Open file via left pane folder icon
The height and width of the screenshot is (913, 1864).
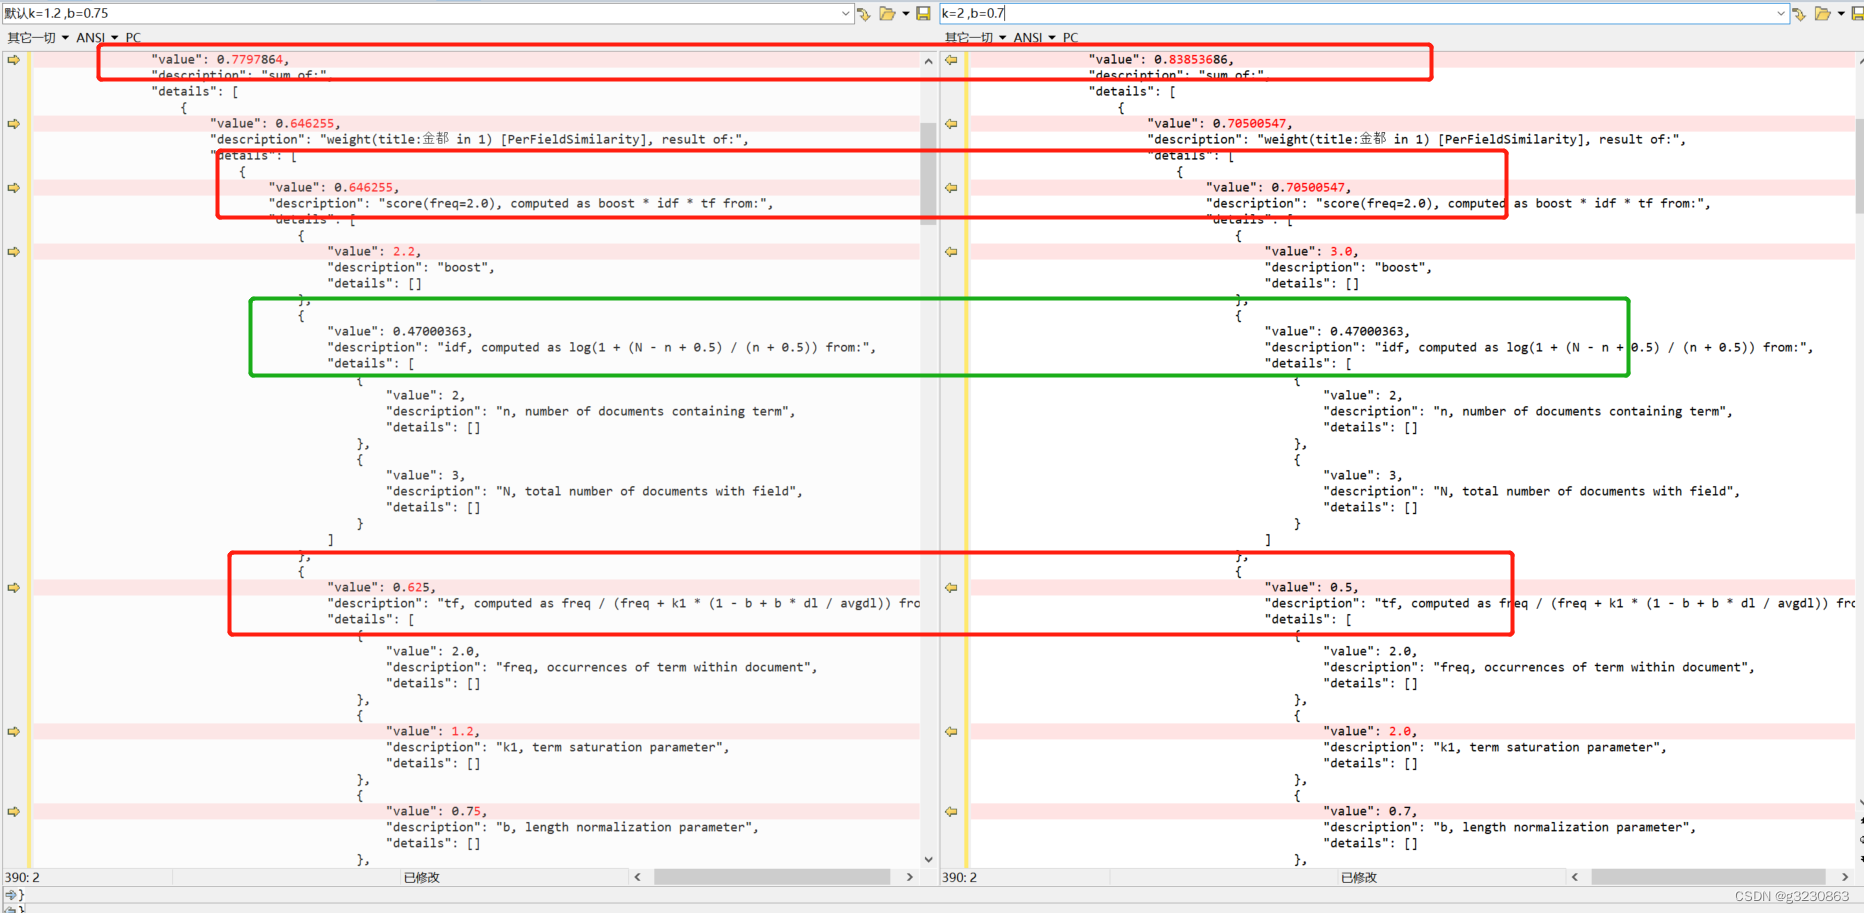pyautogui.click(x=887, y=13)
